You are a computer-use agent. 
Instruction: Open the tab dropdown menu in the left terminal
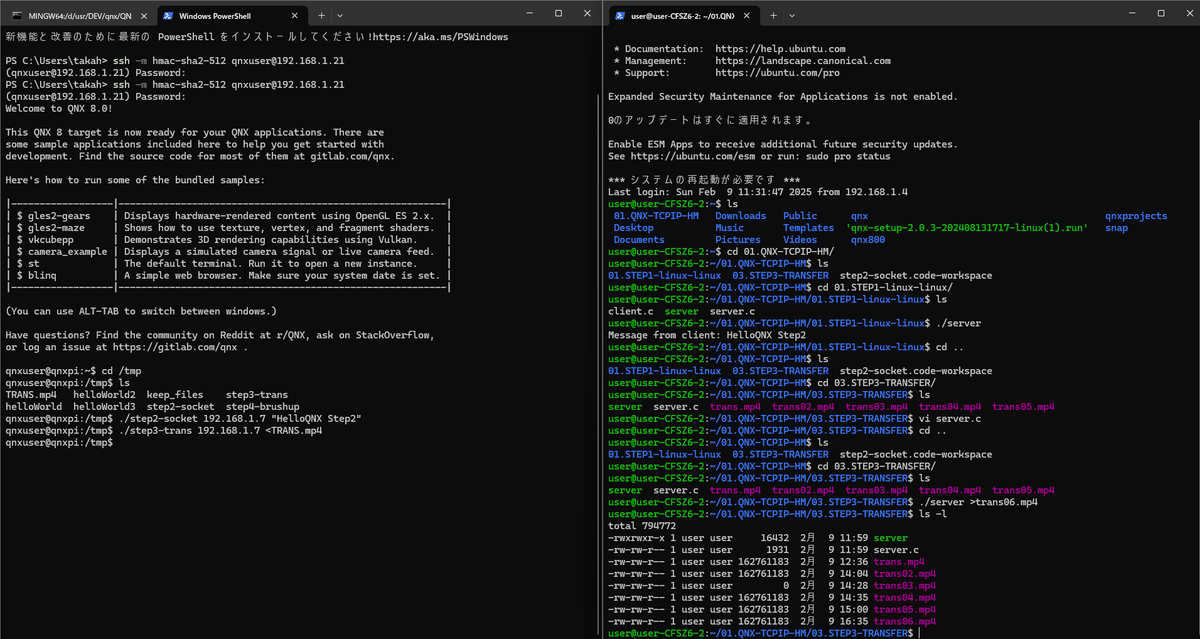coord(340,16)
